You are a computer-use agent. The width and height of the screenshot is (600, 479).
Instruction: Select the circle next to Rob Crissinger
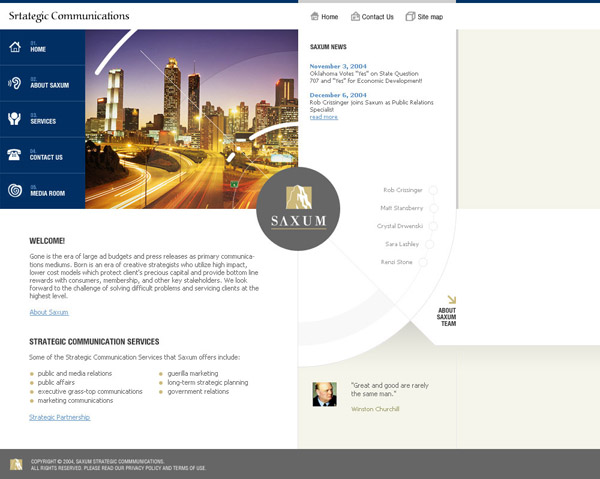(433, 190)
